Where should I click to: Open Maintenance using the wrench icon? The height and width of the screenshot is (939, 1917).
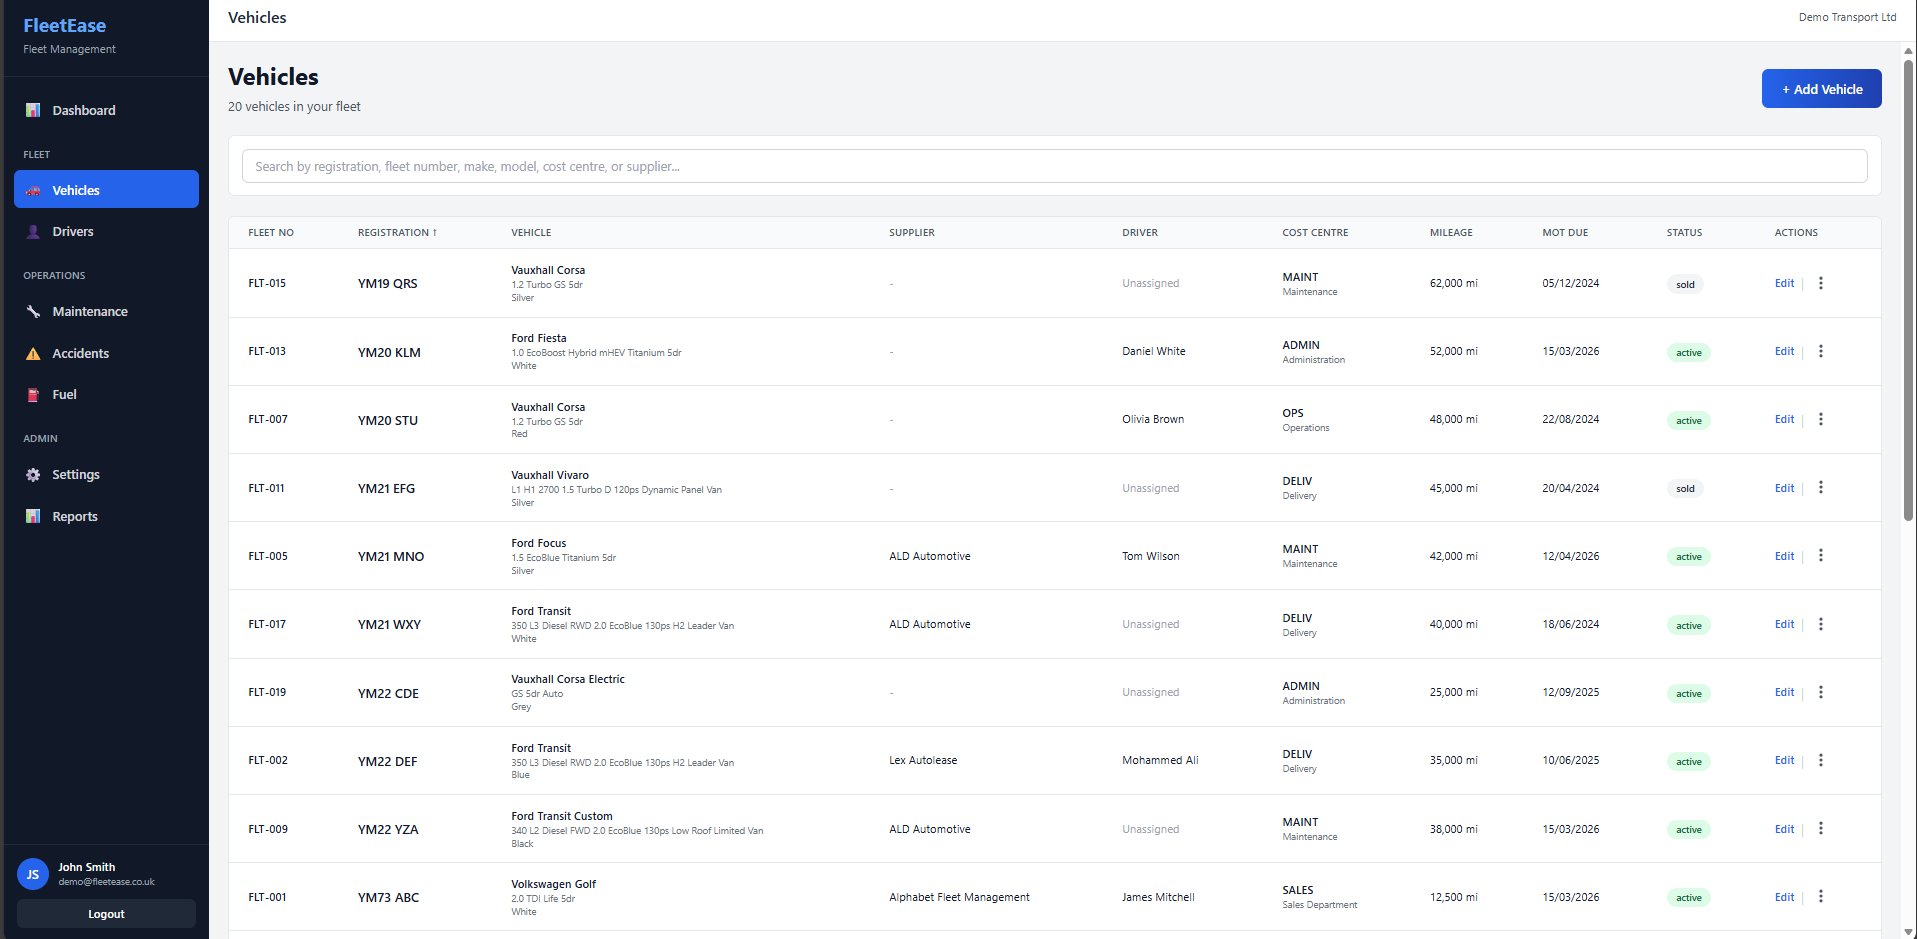coord(33,311)
